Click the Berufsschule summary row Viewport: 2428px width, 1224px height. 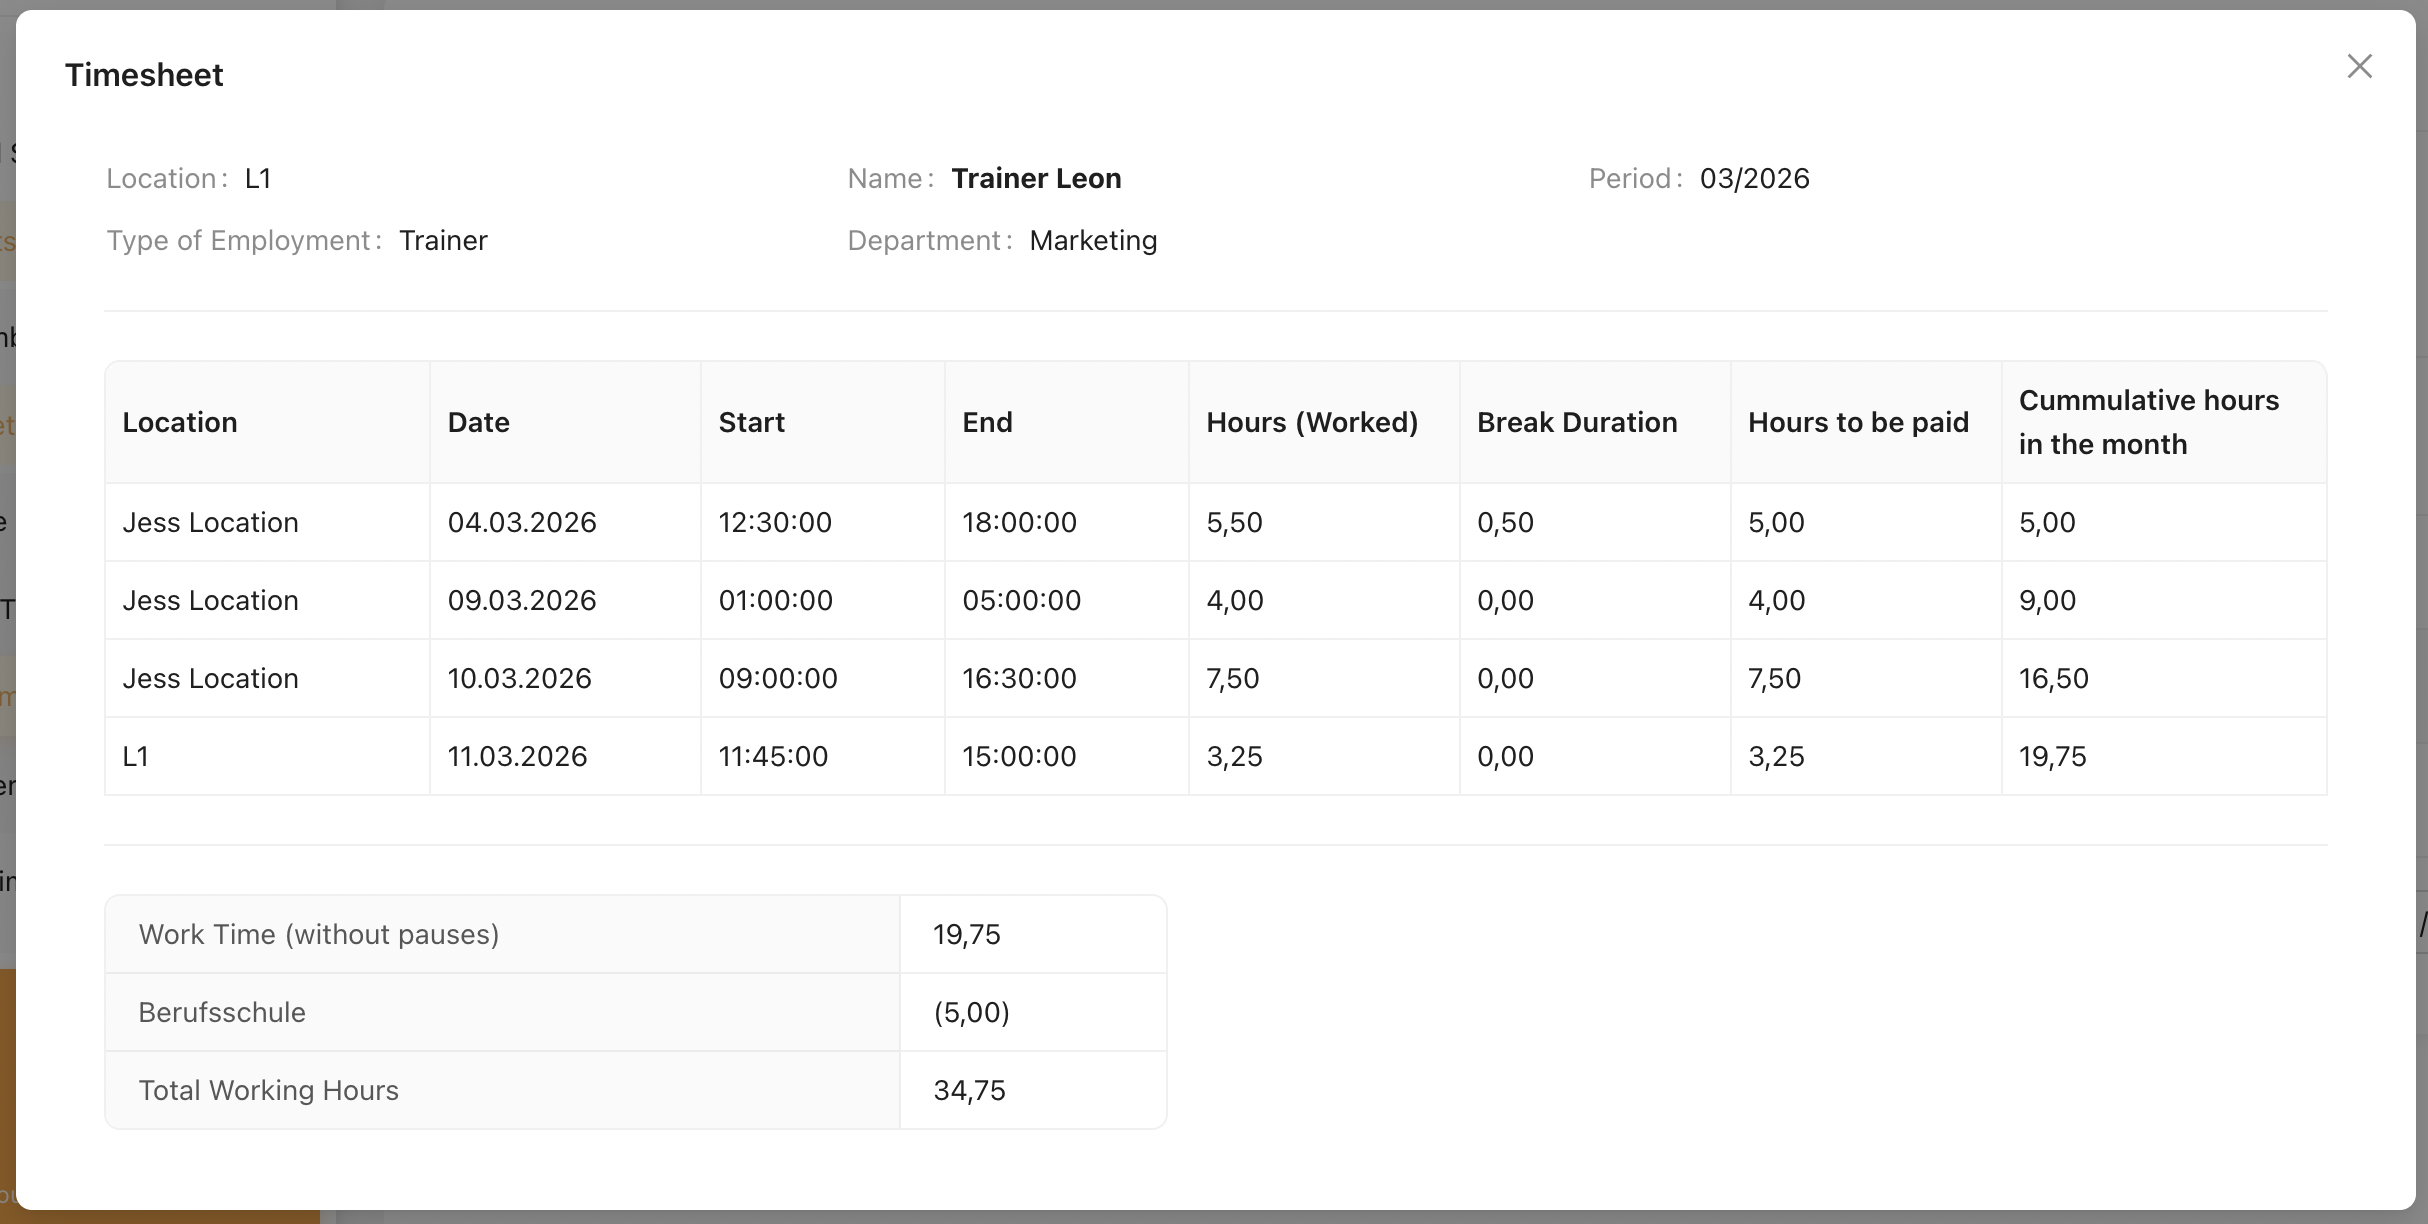[x=222, y=1012]
